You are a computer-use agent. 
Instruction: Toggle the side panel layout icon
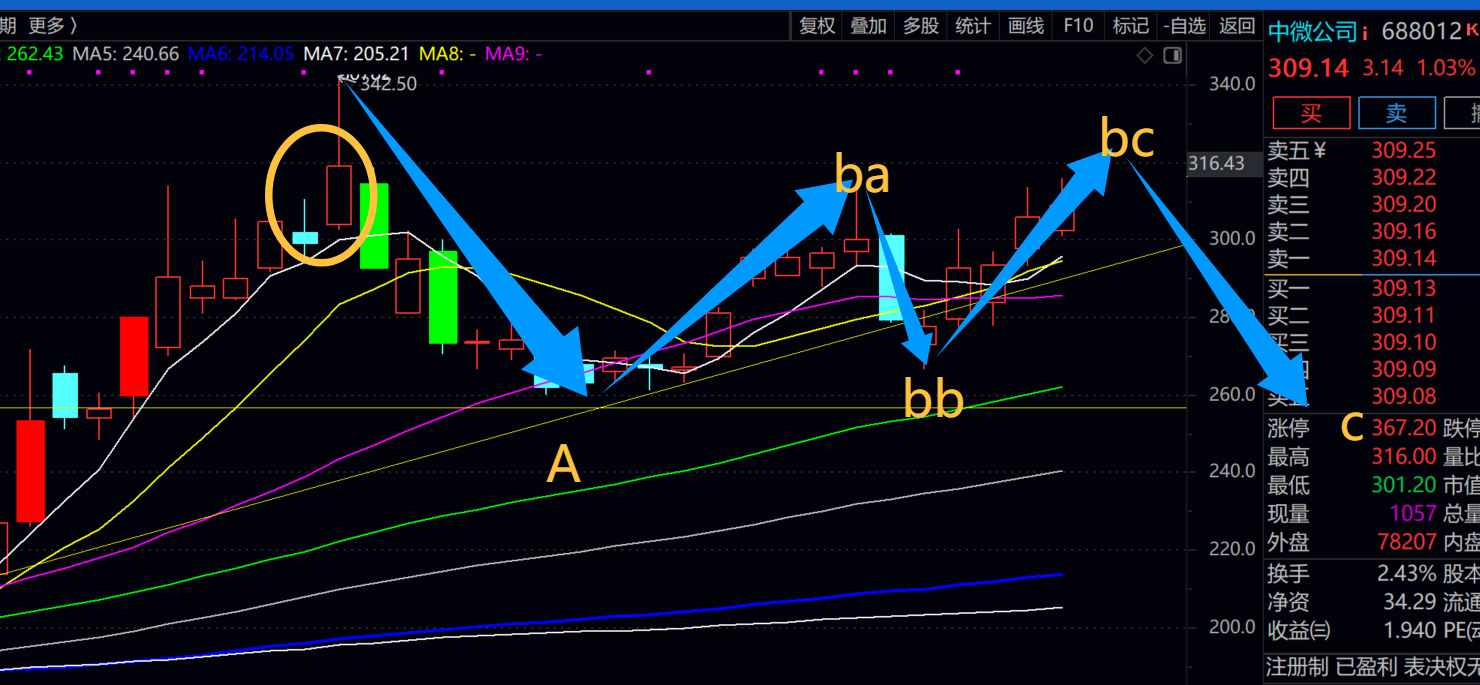[1172, 56]
